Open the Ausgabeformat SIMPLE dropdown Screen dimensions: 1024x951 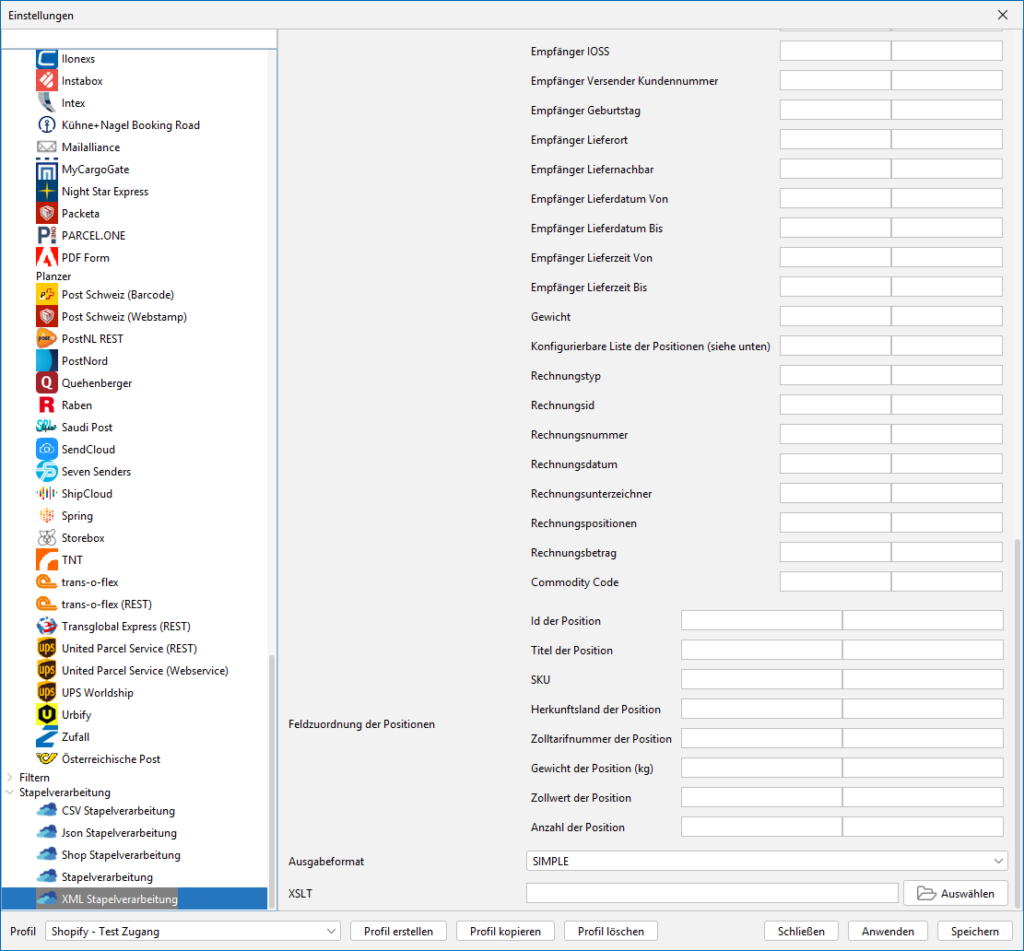[x=766, y=861]
